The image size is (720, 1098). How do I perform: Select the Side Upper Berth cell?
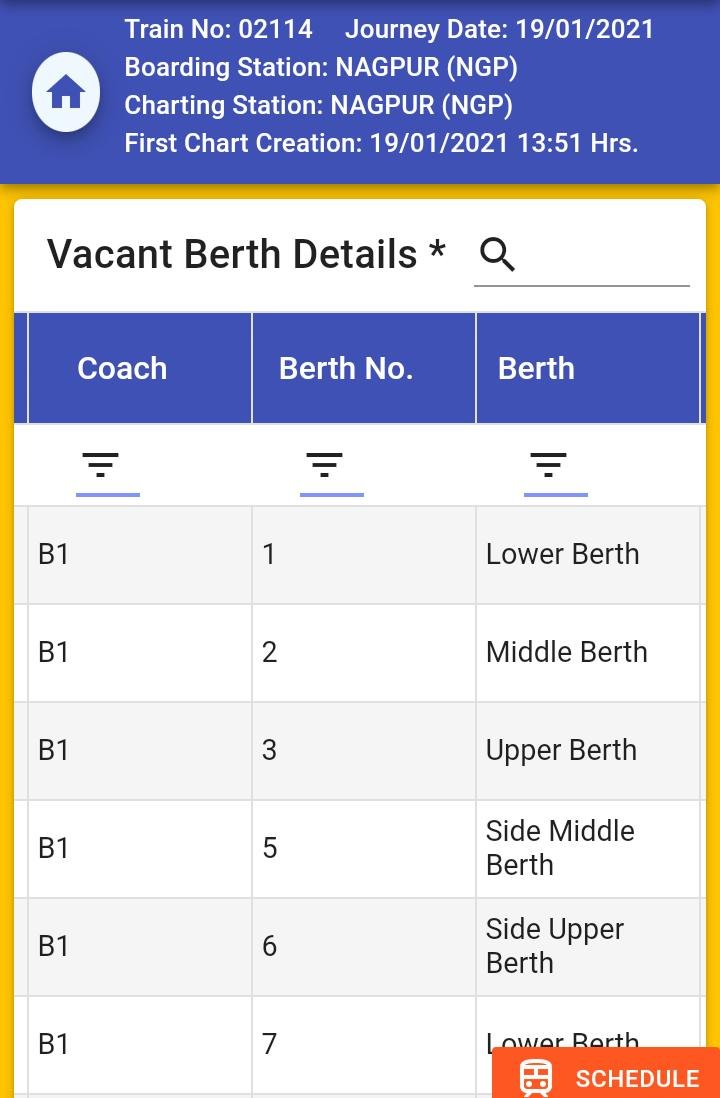pos(555,946)
